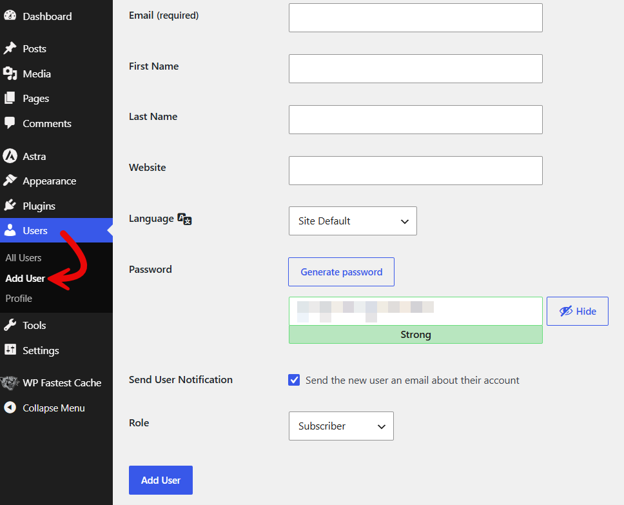Select the Users menu item
Image resolution: width=624 pixels, height=505 pixels.
pos(57,230)
